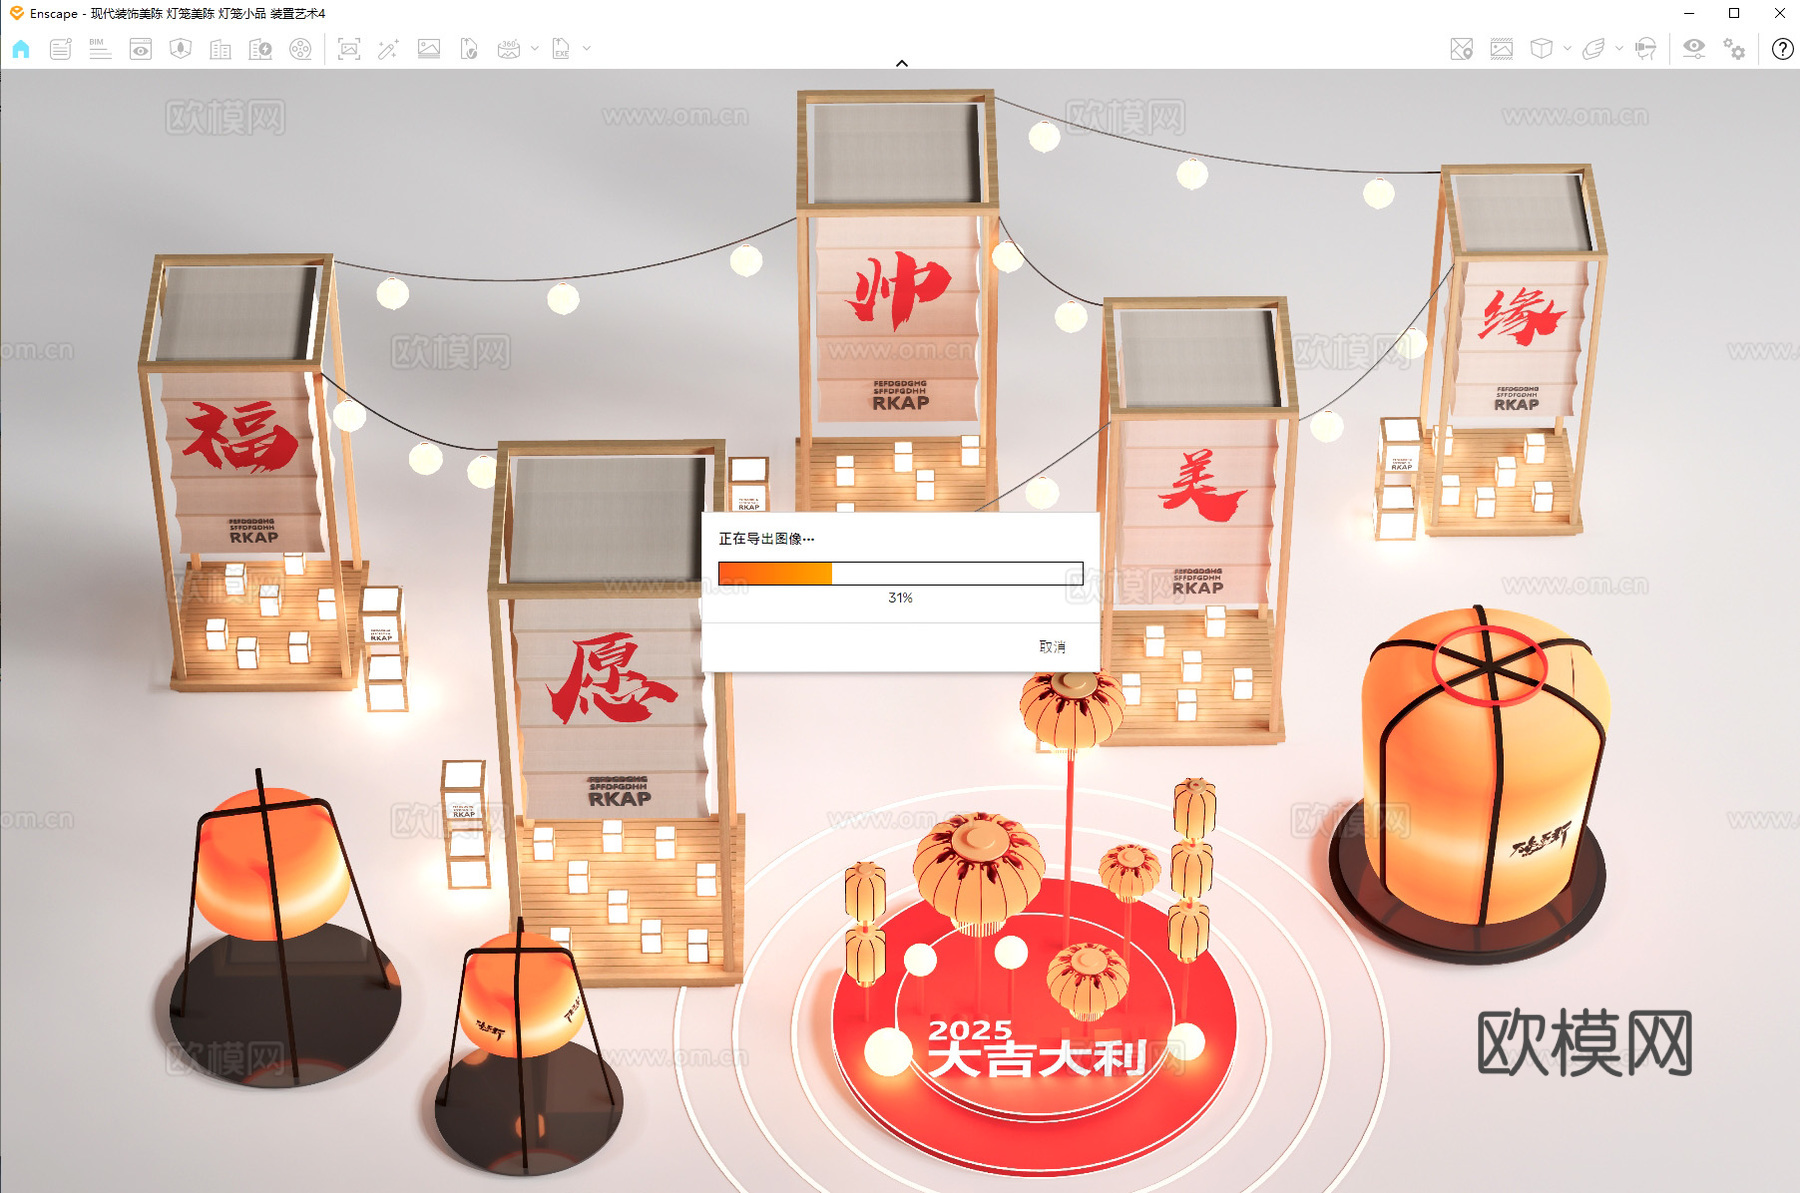This screenshot has height=1193, width=1800.
Task: Click 取消 to cancel image export
Action: pyautogui.click(x=1052, y=647)
